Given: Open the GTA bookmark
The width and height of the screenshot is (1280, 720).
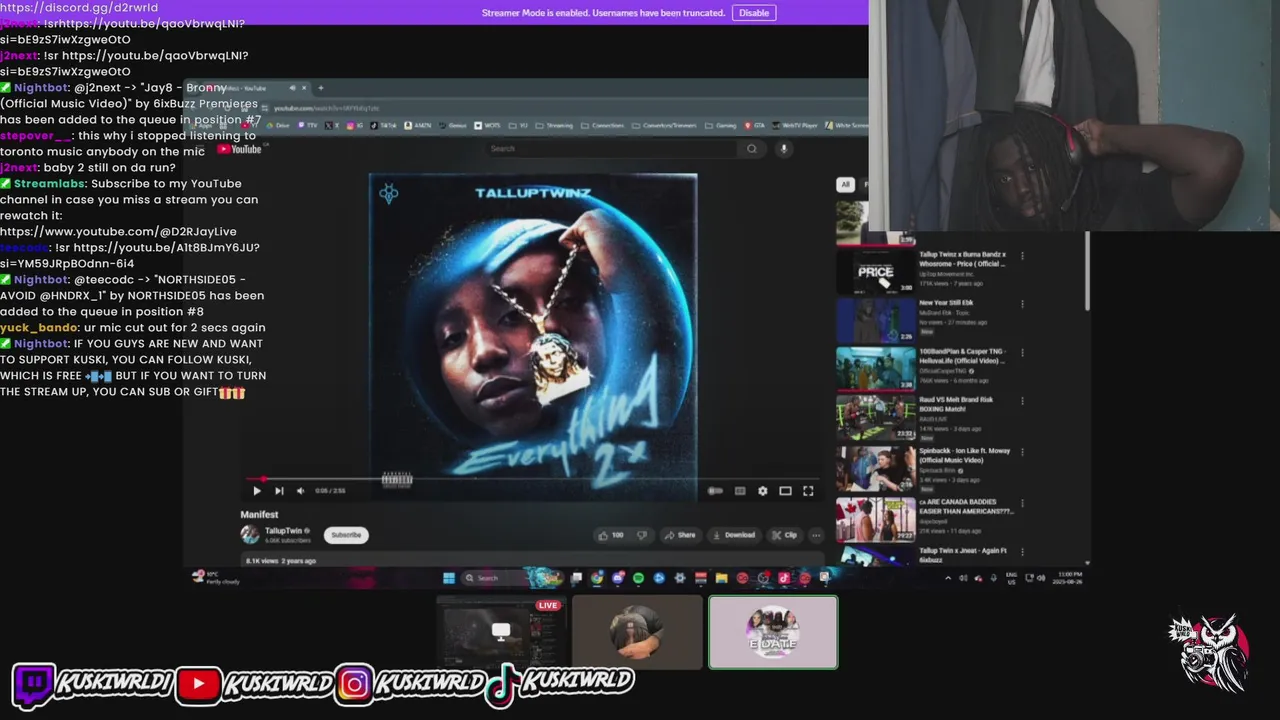Looking at the screenshot, I should [x=755, y=126].
